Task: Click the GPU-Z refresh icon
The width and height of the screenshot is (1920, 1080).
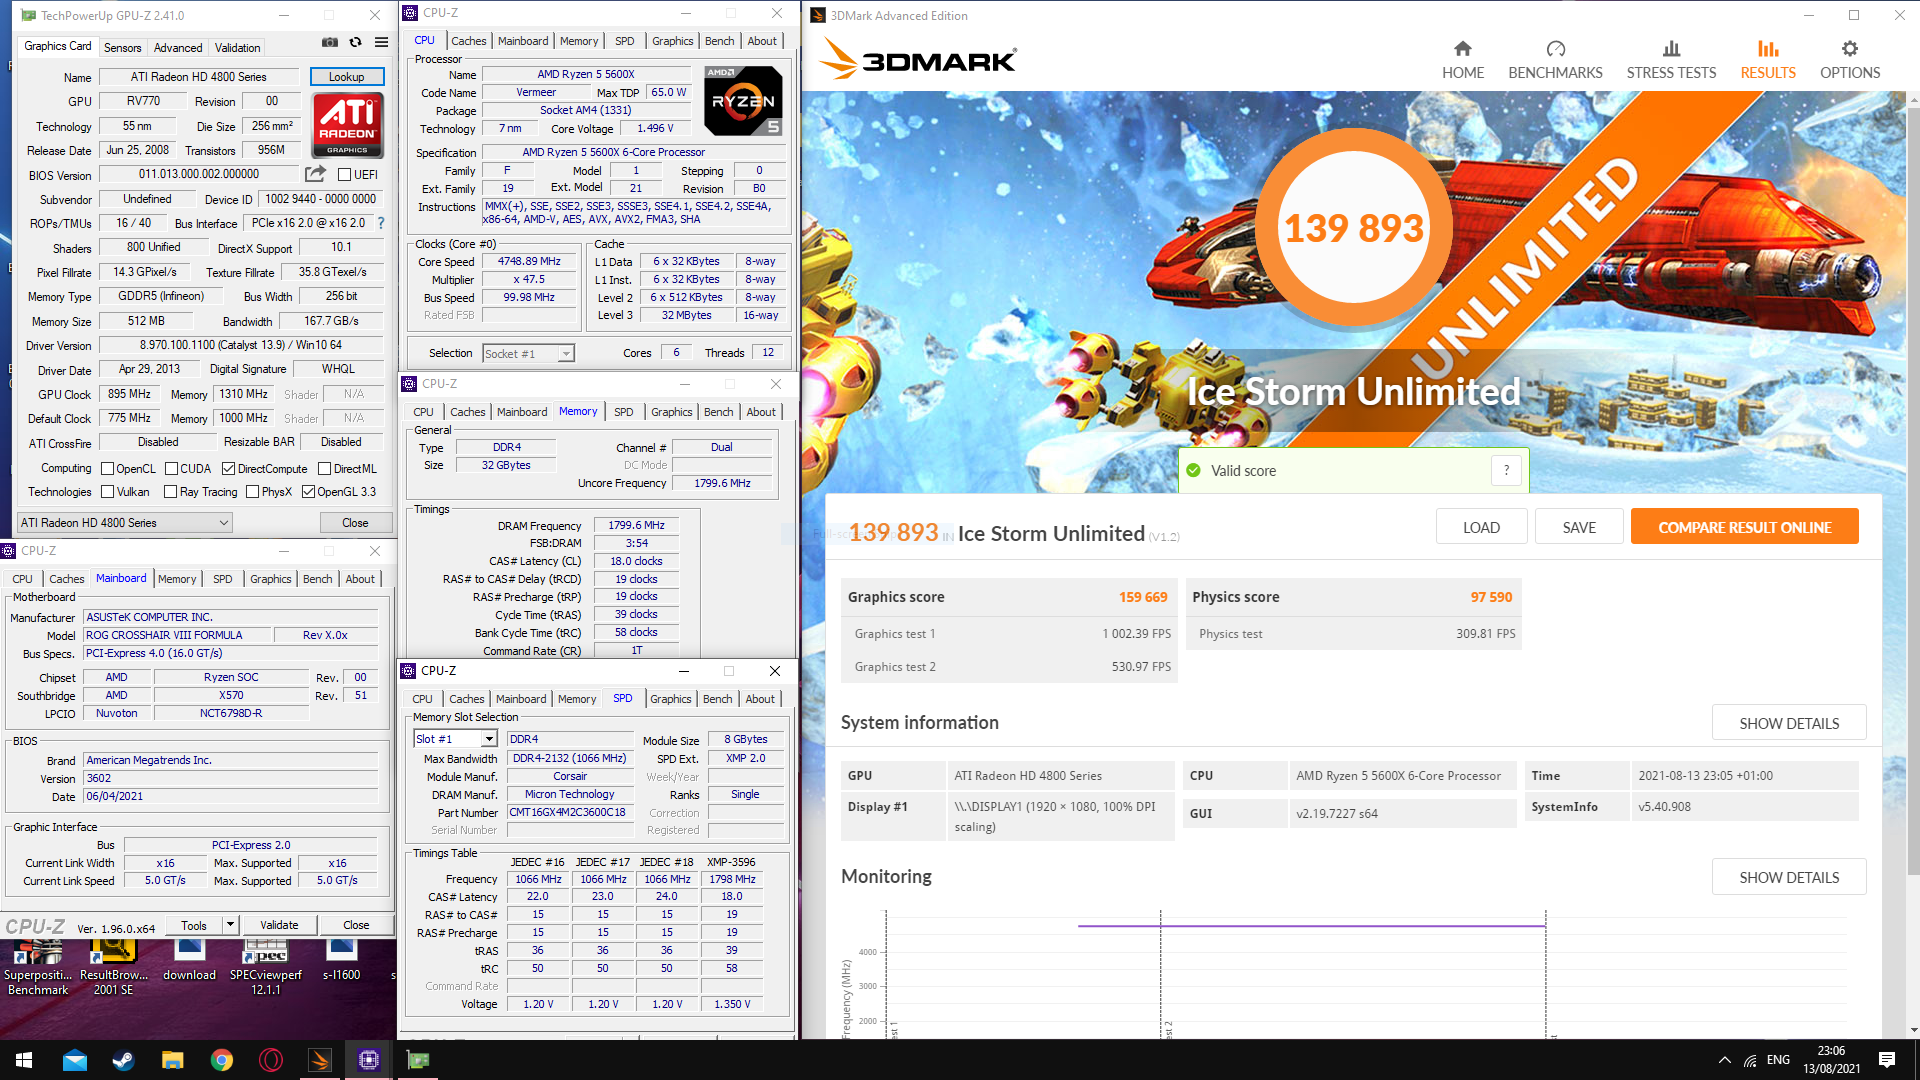Action: tap(355, 42)
